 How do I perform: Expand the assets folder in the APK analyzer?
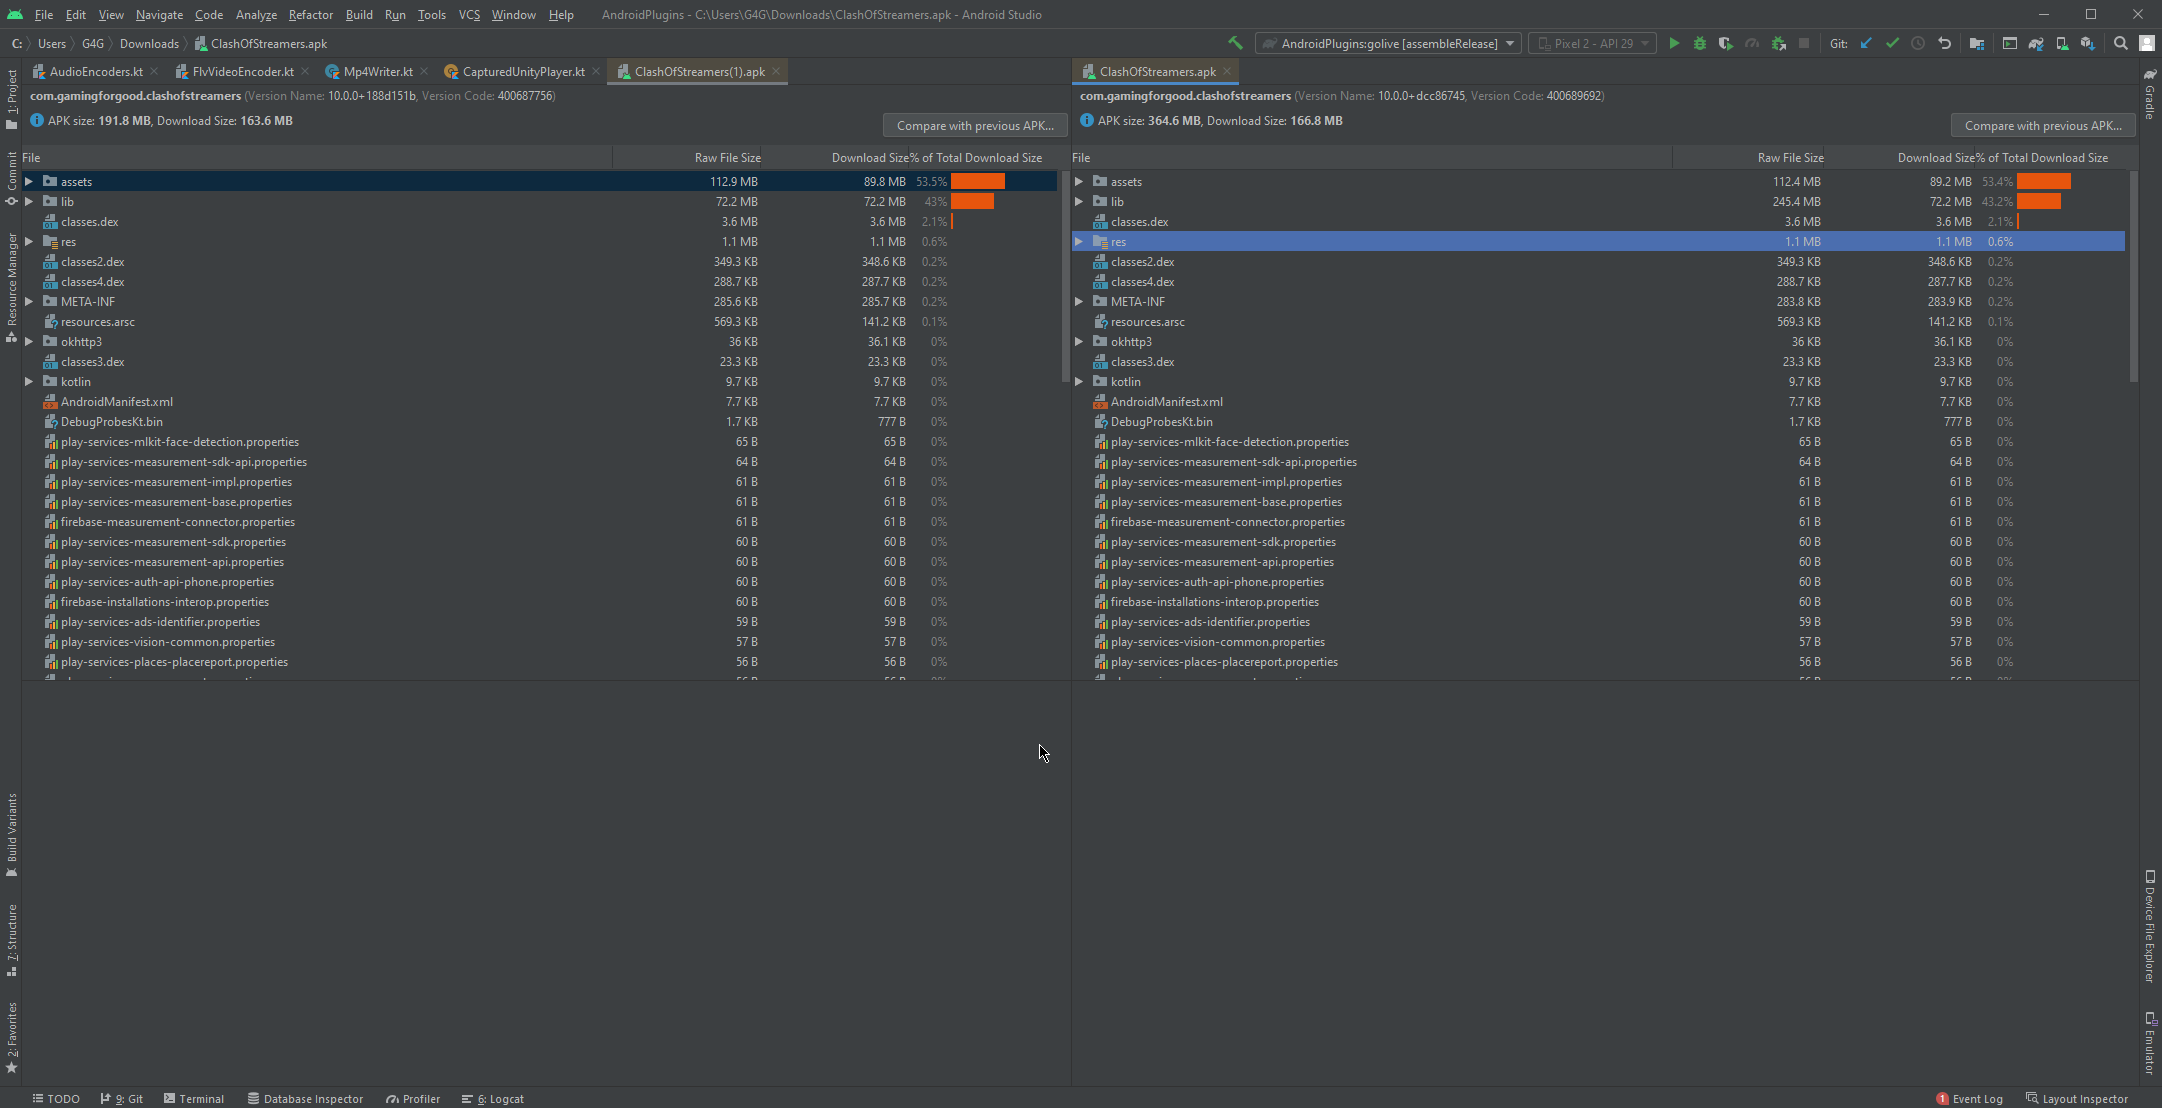click(x=28, y=181)
